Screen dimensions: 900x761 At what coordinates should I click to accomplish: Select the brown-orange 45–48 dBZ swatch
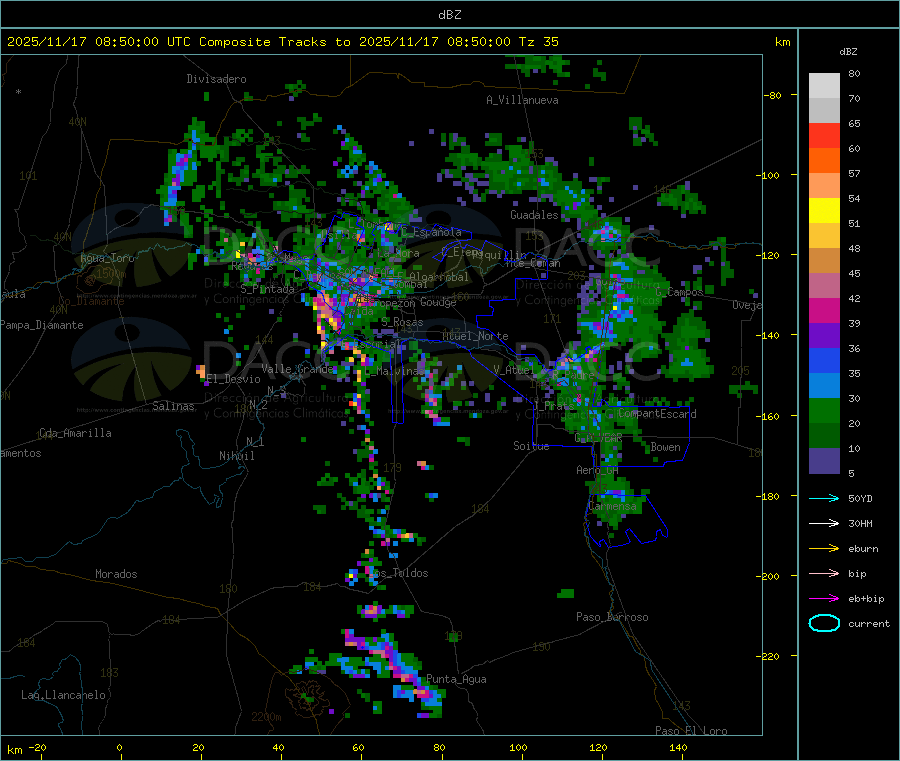[824, 261]
